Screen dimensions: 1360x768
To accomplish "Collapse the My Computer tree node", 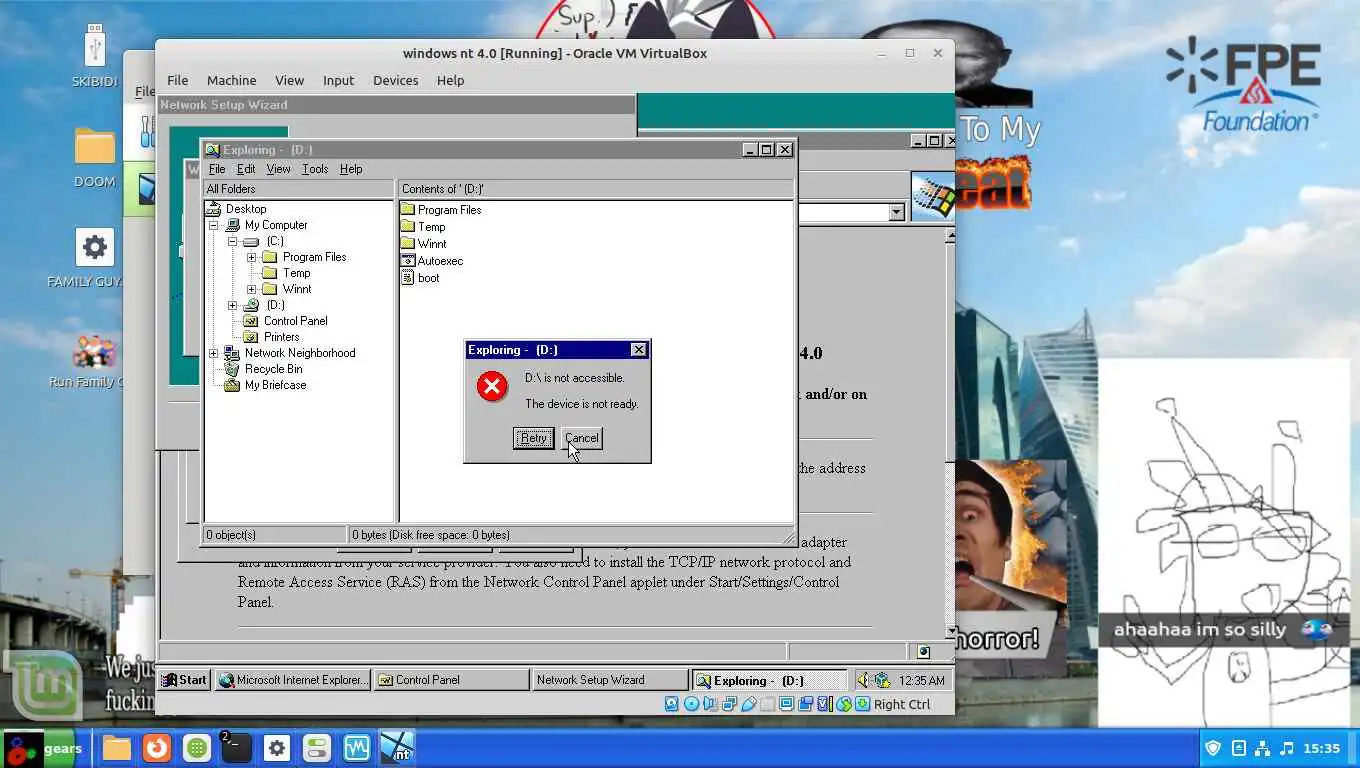I will (x=213, y=225).
